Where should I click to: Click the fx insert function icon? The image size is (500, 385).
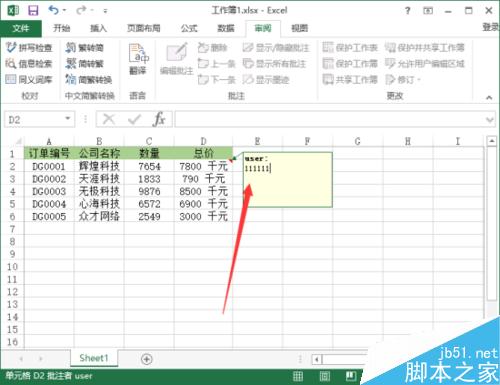point(159,119)
